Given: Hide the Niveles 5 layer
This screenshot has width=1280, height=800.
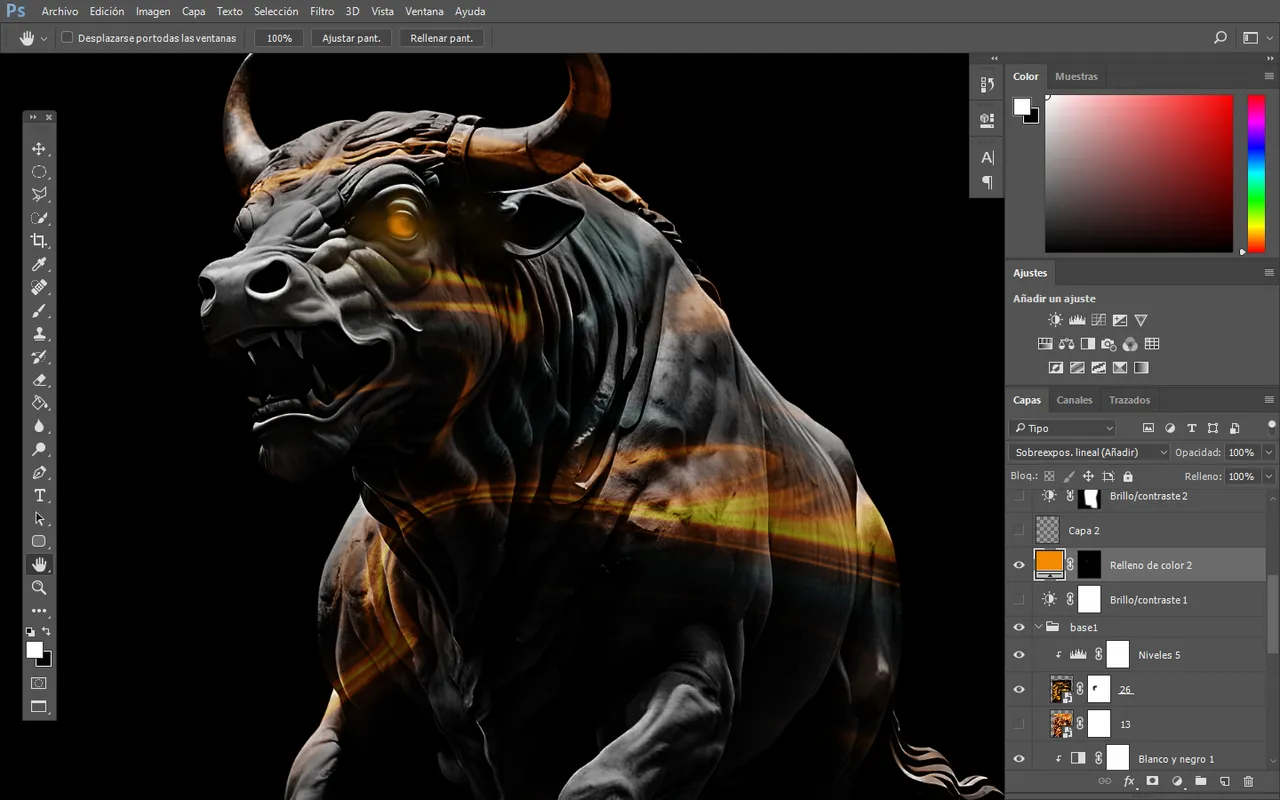Looking at the screenshot, I should click(1019, 655).
